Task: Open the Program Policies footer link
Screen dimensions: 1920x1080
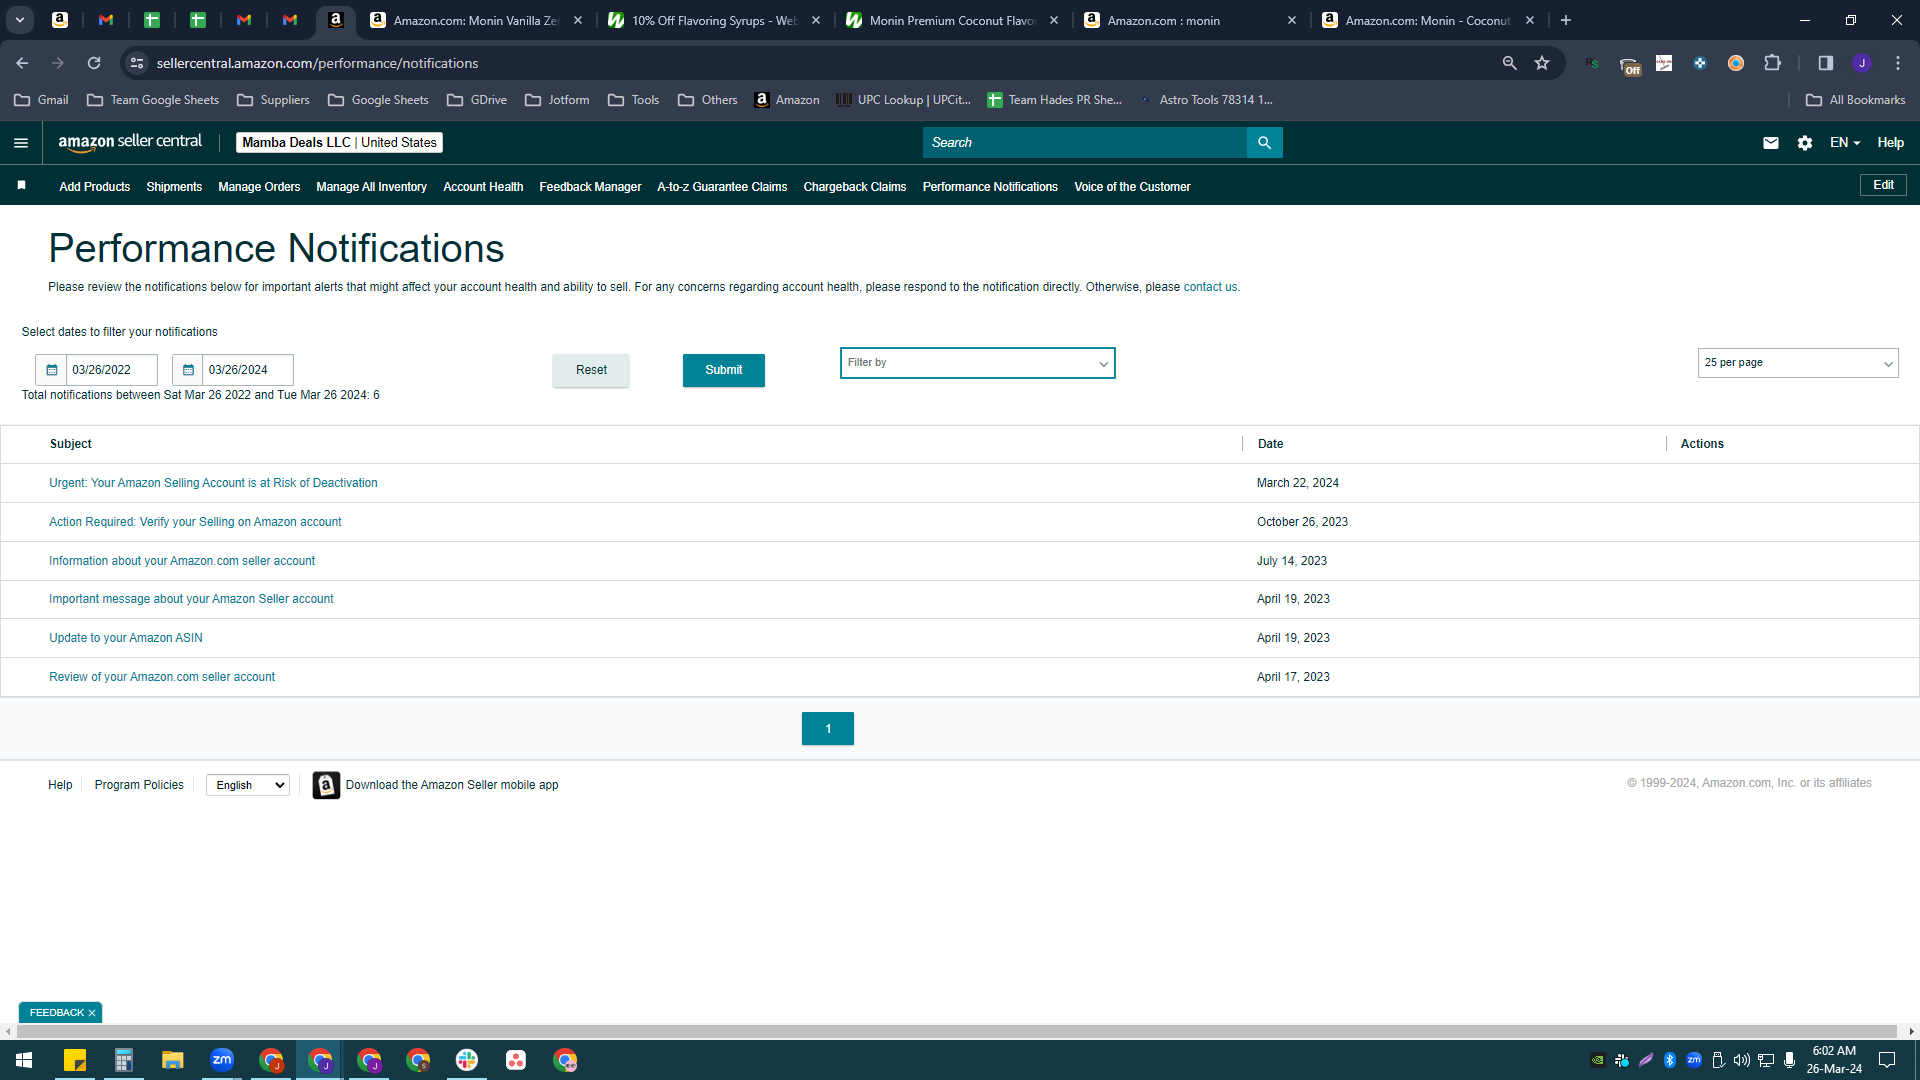Action: pyautogui.click(x=139, y=785)
